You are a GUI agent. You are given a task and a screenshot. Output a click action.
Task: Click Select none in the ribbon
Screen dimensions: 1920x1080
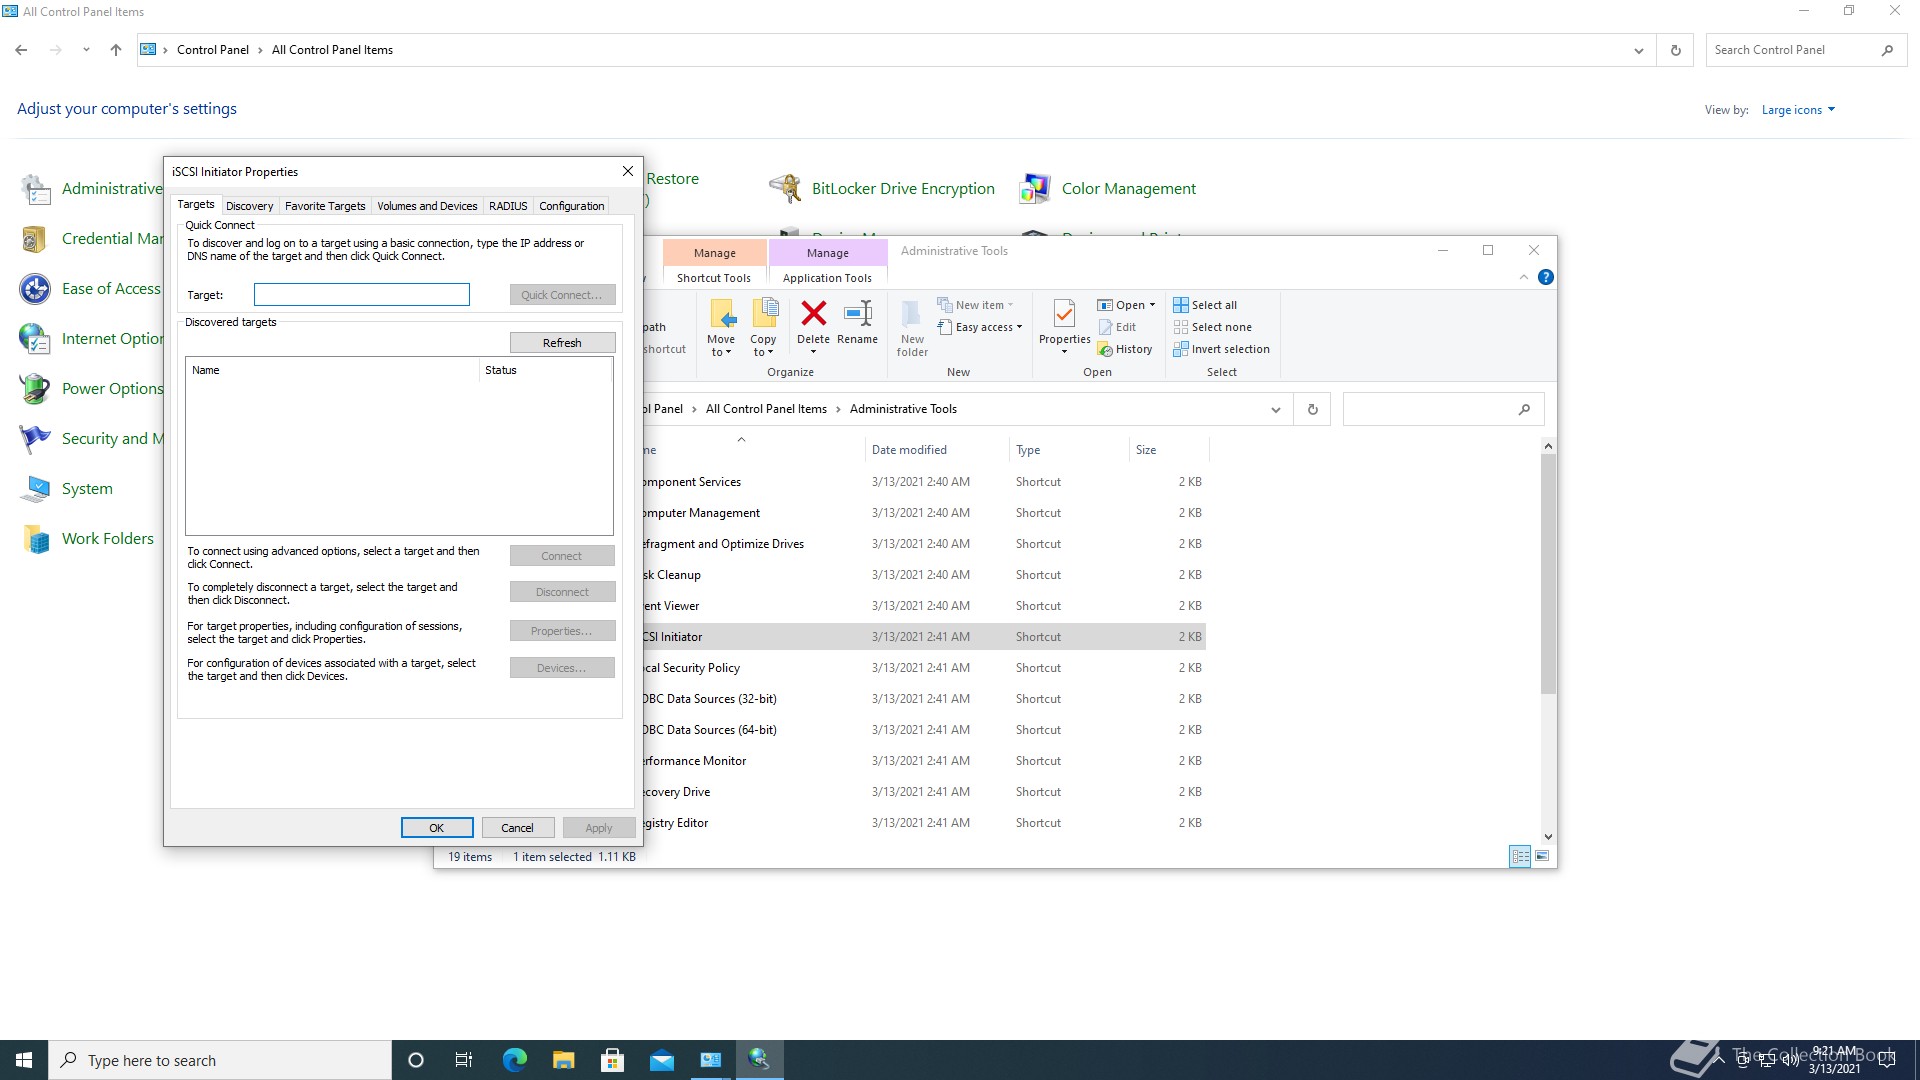coord(1212,327)
